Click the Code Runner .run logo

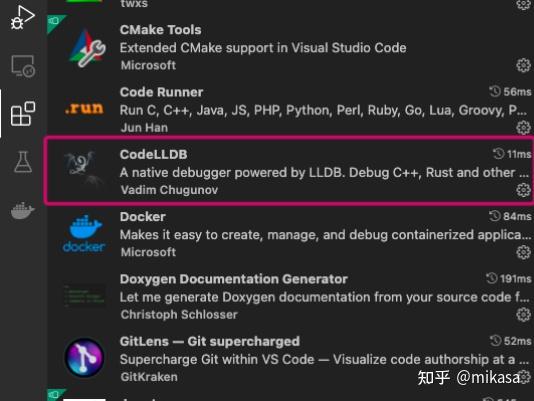(x=84, y=109)
